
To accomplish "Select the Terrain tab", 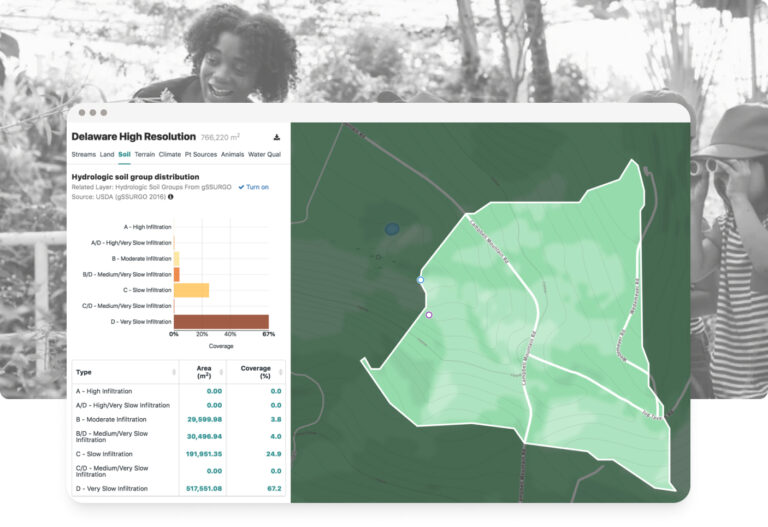I will pyautogui.click(x=144, y=155).
